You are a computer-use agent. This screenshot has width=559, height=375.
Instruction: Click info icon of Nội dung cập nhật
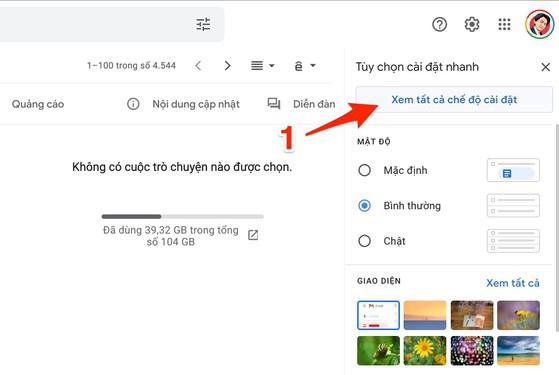(x=133, y=104)
